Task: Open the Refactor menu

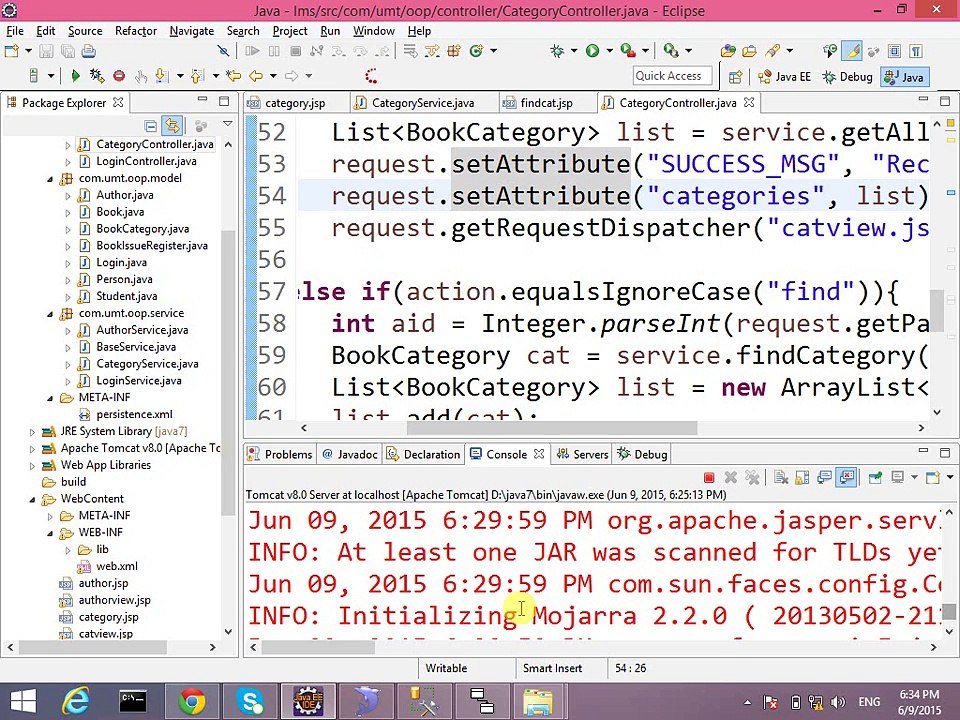Action: tap(135, 31)
